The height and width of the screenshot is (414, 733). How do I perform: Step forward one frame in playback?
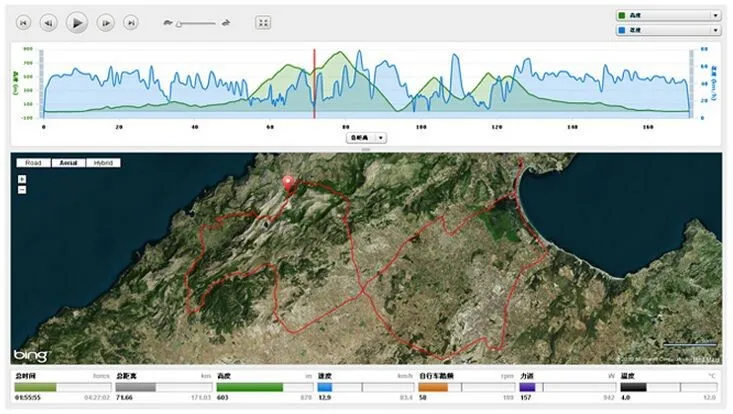[106, 22]
